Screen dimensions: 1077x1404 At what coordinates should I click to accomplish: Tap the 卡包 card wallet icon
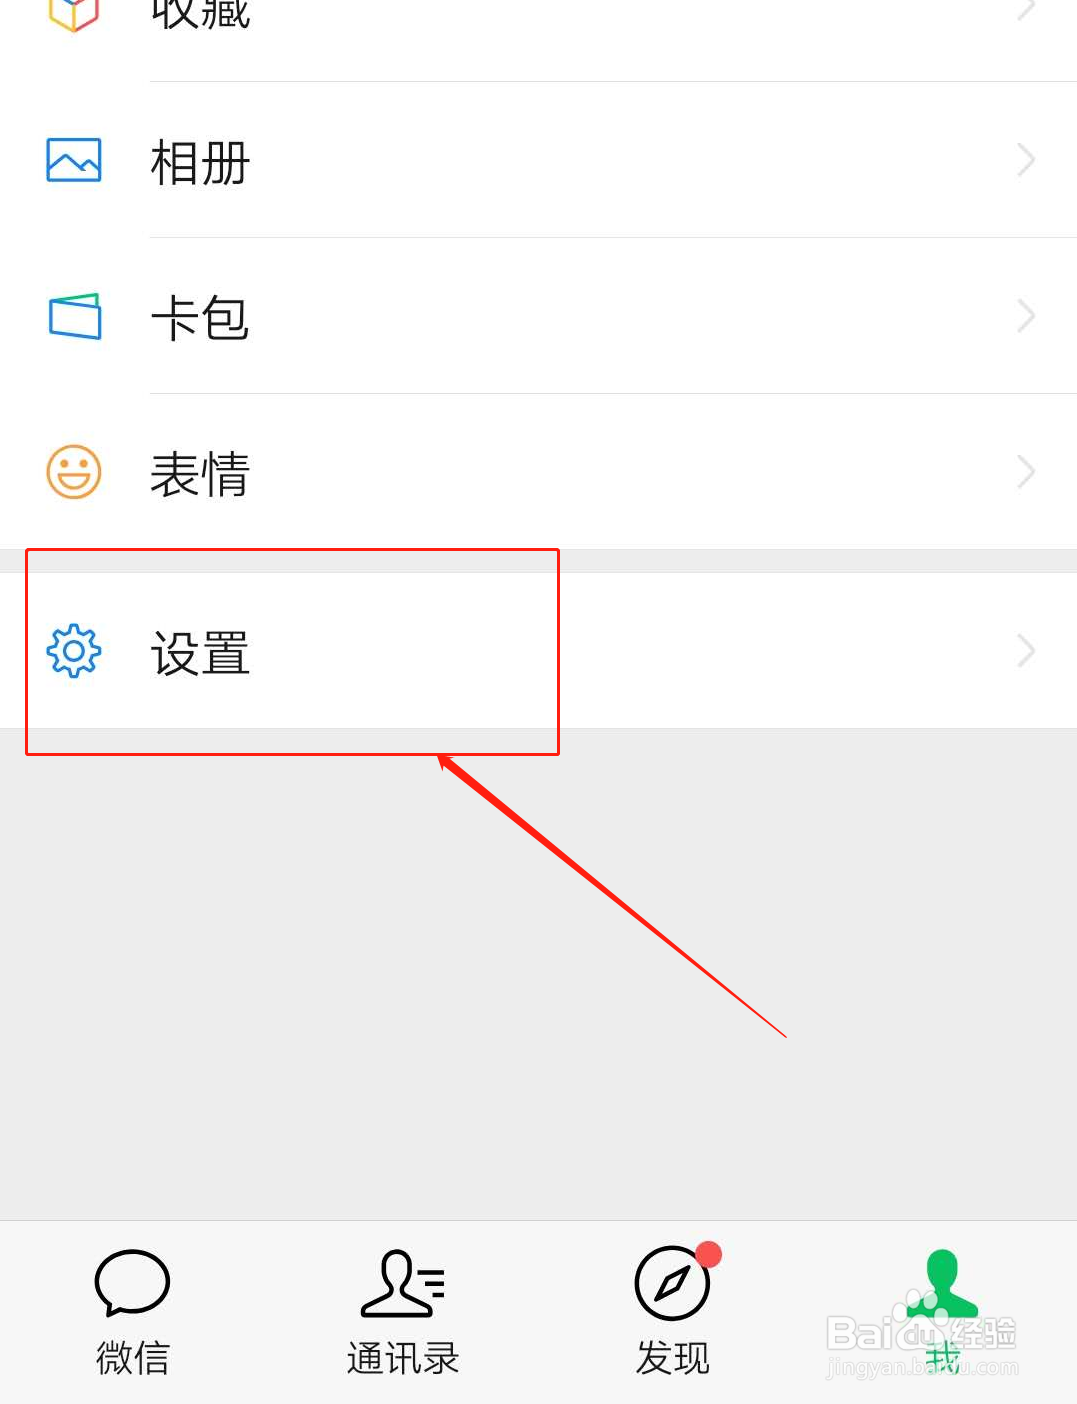[75, 316]
